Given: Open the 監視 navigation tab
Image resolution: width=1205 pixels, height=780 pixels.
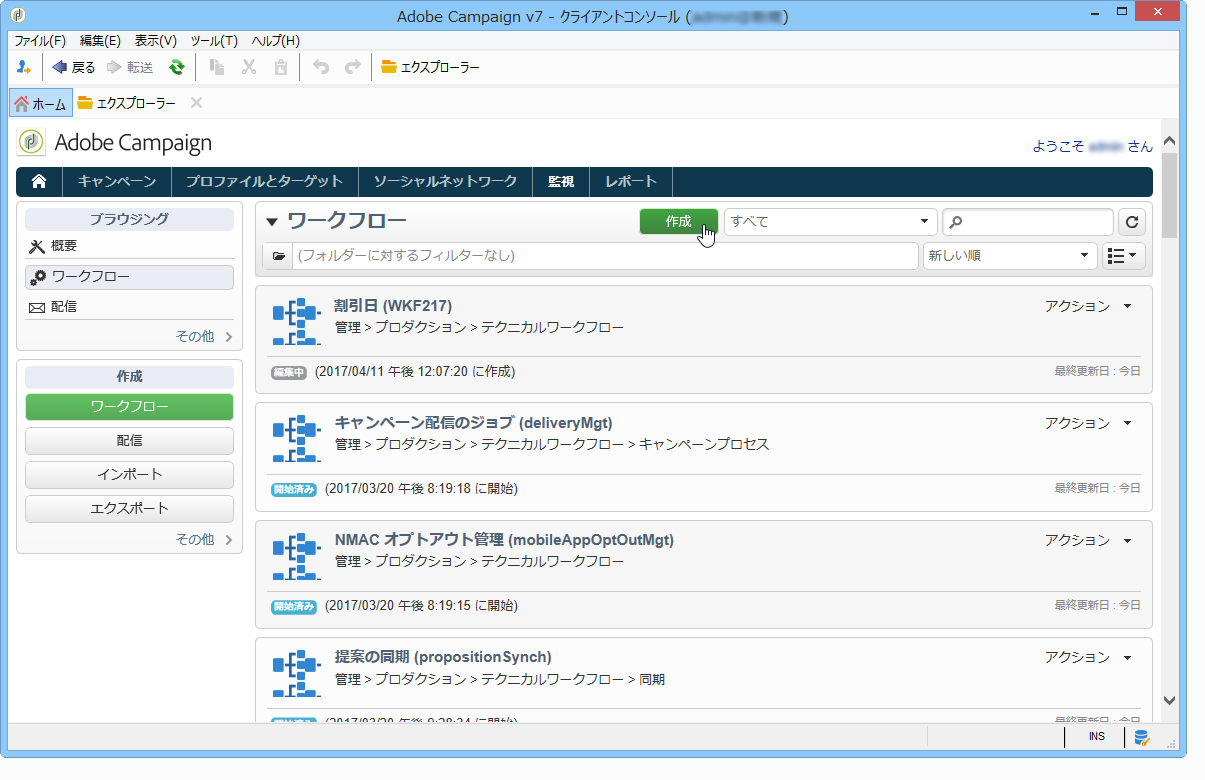Looking at the screenshot, I should 561,181.
